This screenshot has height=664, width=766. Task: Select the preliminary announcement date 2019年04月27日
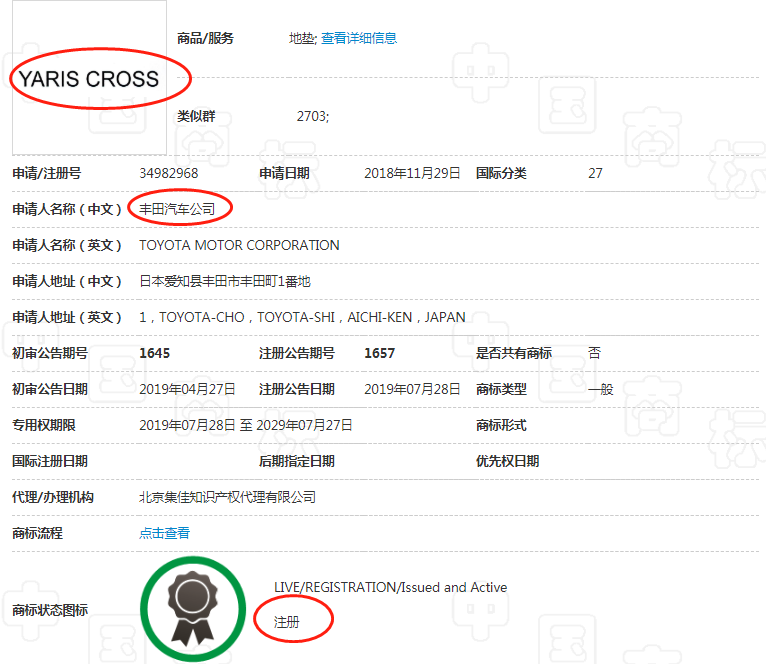187,389
